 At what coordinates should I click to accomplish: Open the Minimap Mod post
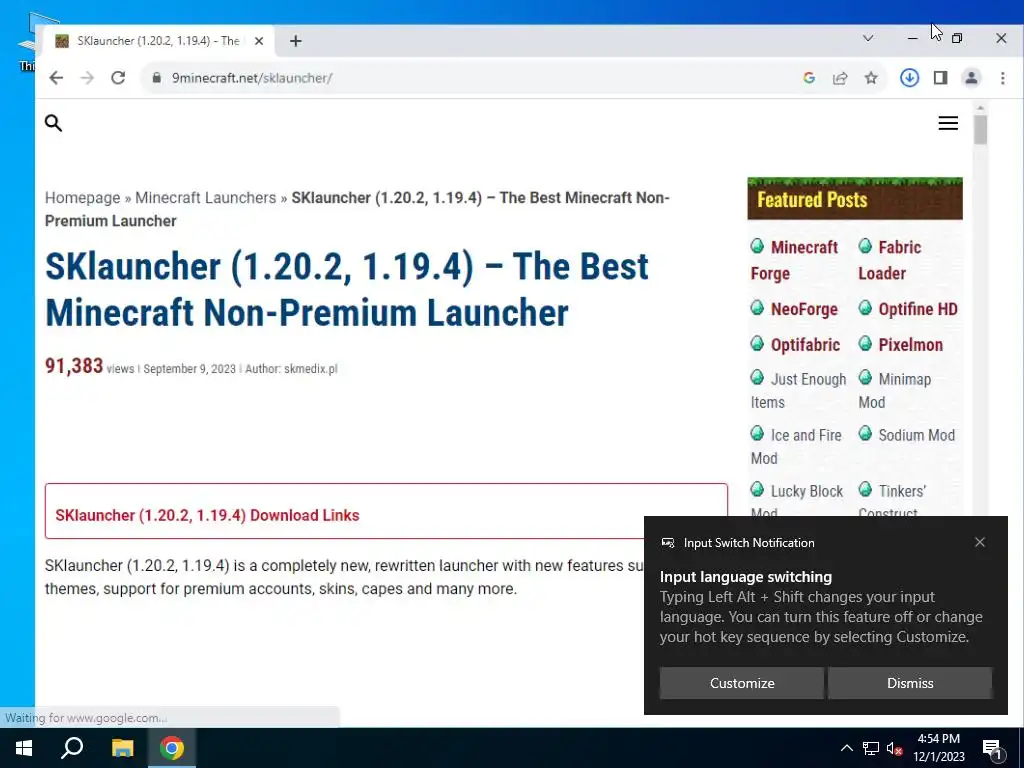pyautogui.click(x=895, y=391)
